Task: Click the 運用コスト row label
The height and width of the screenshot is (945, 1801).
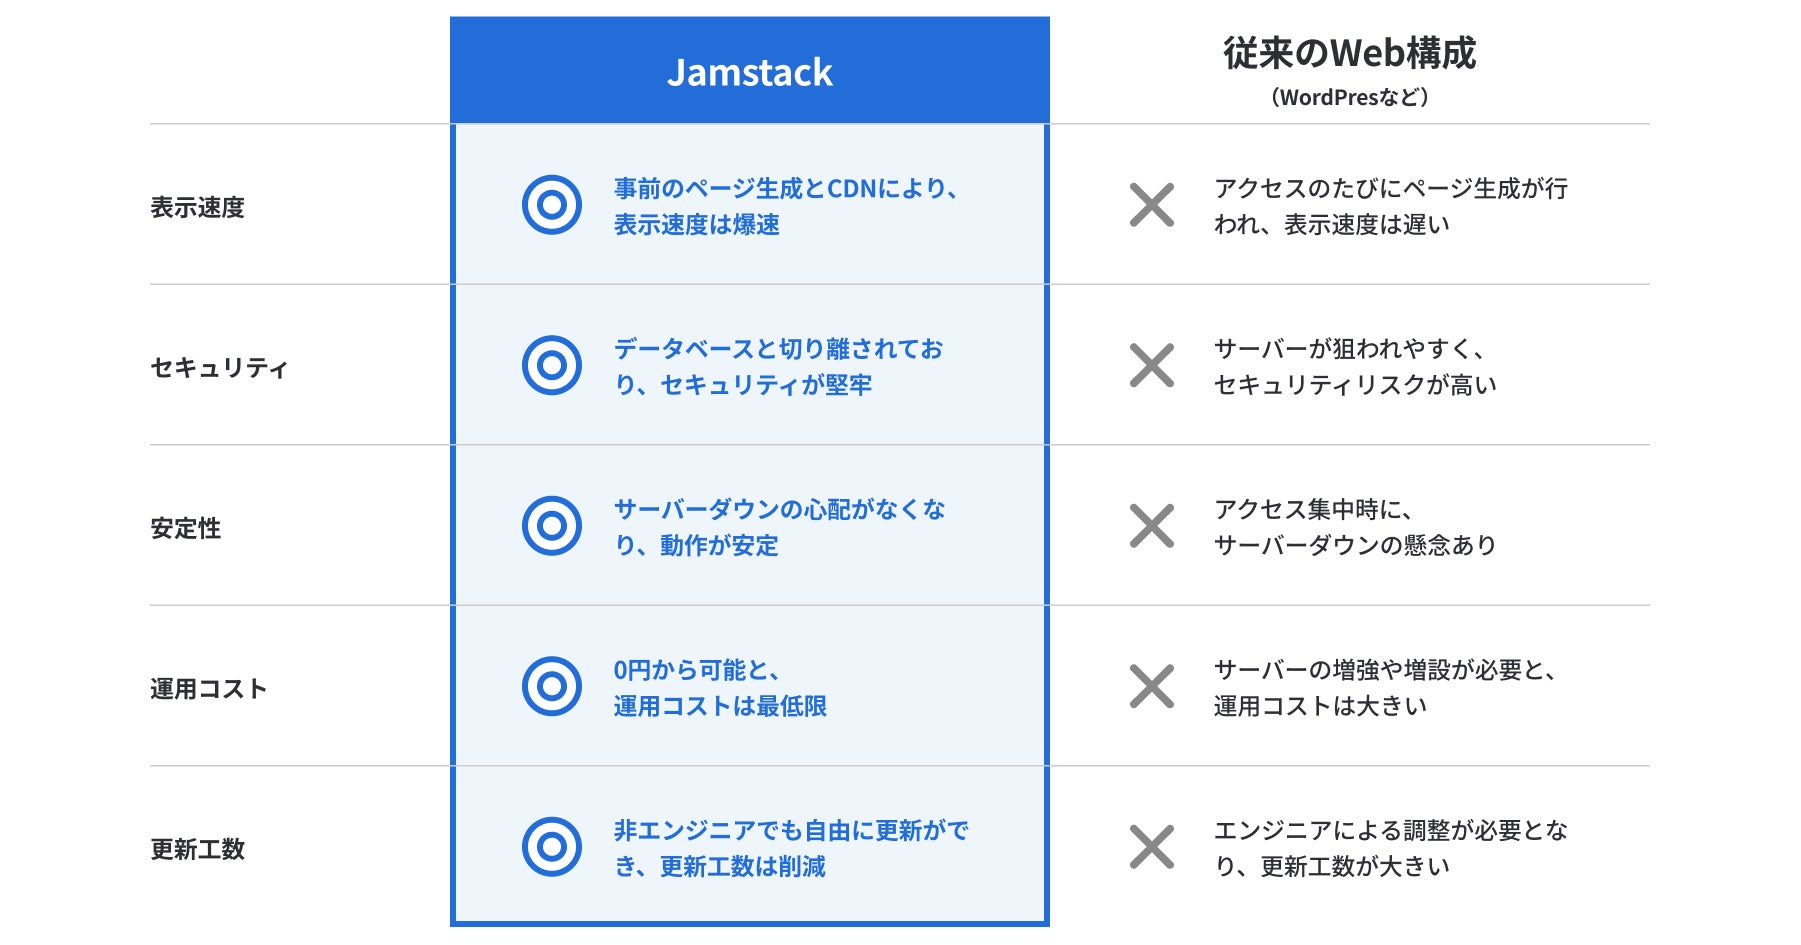Action: click(x=208, y=689)
